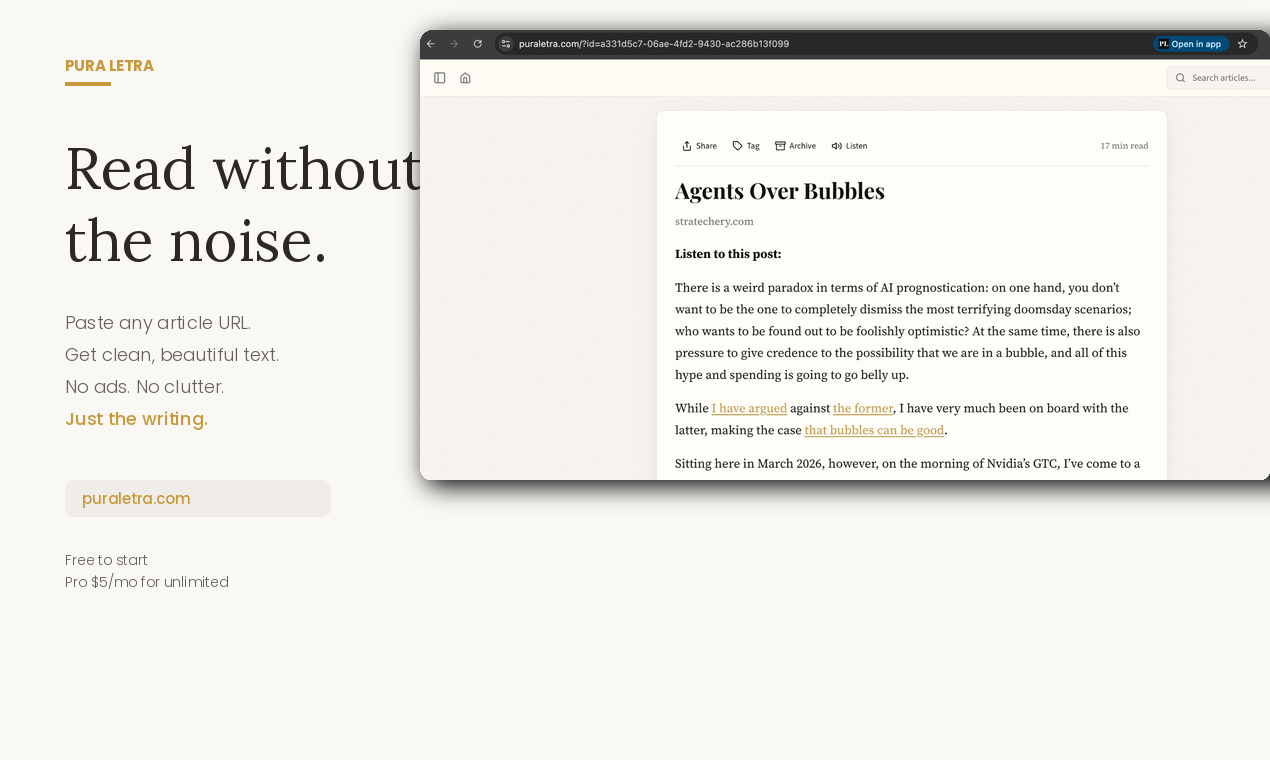Open 'the former' hyperlink
Viewport: 1270px width, 760px height.
pos(862,408)
